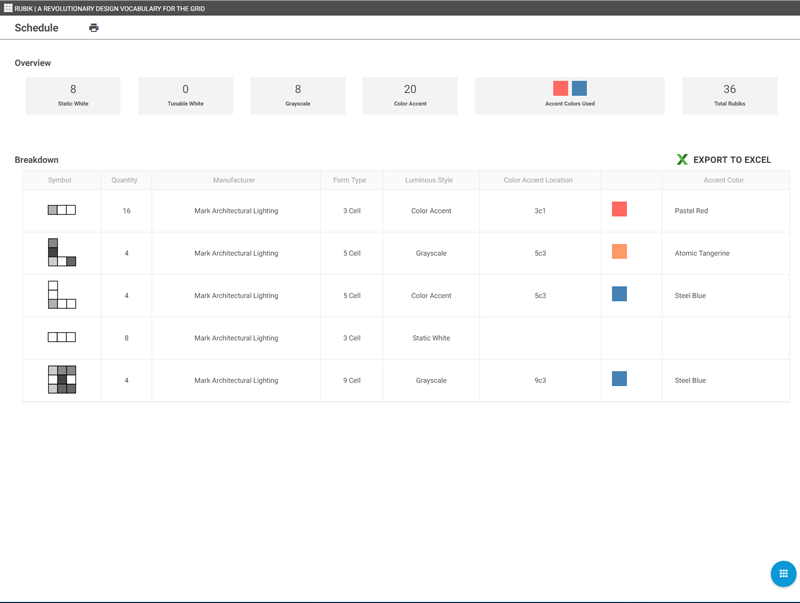The image size is (800, 603).
Task: Open the blue grid floating action button
Action: (783, 573)
